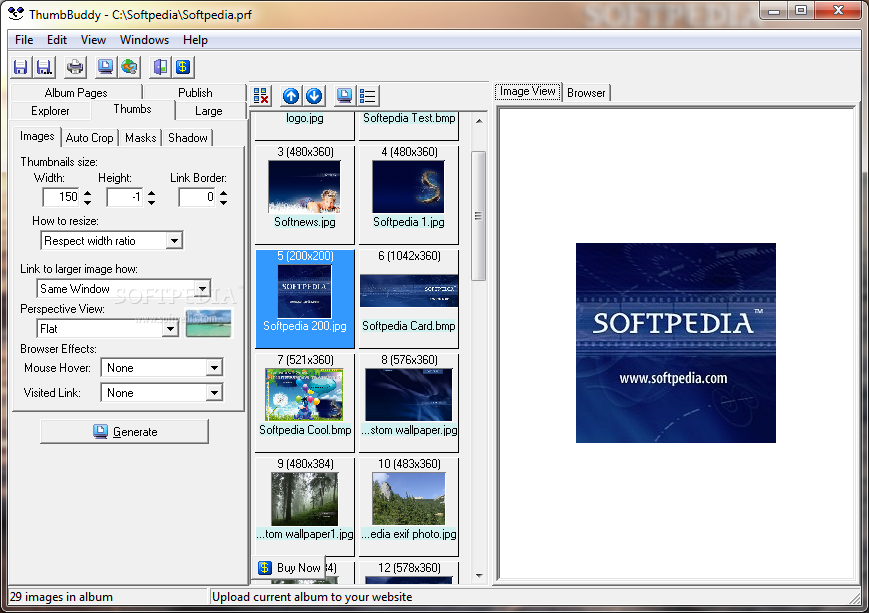This screenshot has height=613, width=869.
Task: Select the logo.jpg thumbnail
Action: (304, 125)
